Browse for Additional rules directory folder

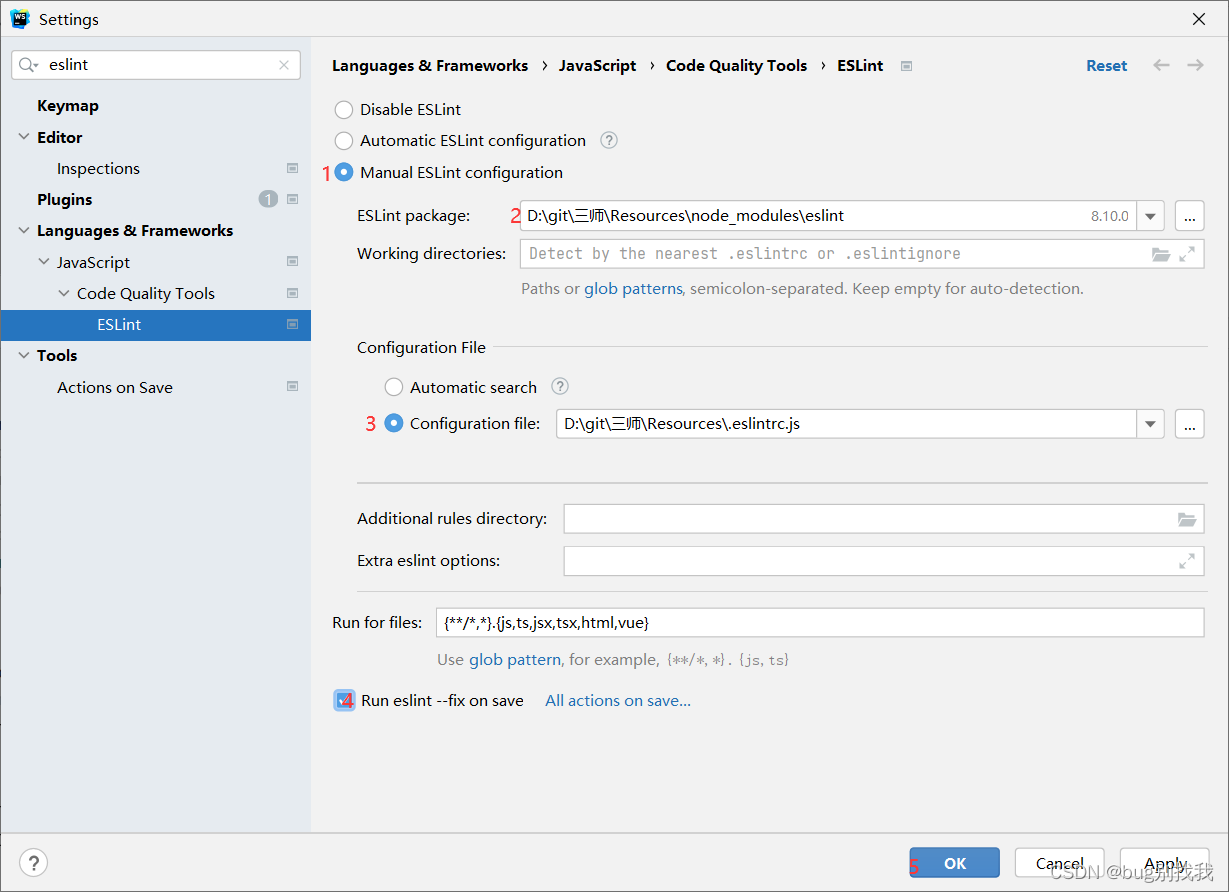click(x=1187, y=519)
